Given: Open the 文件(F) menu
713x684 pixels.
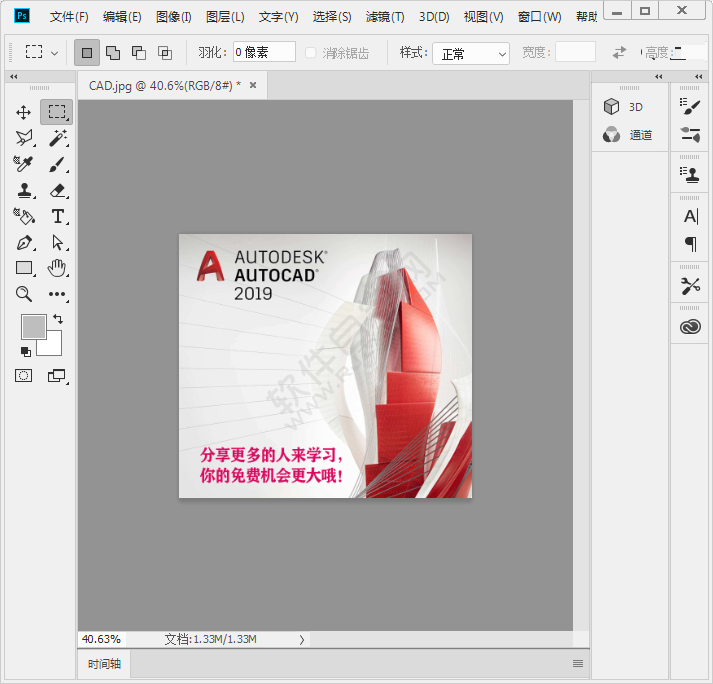Looking at the screenshot, I should 69,17.
